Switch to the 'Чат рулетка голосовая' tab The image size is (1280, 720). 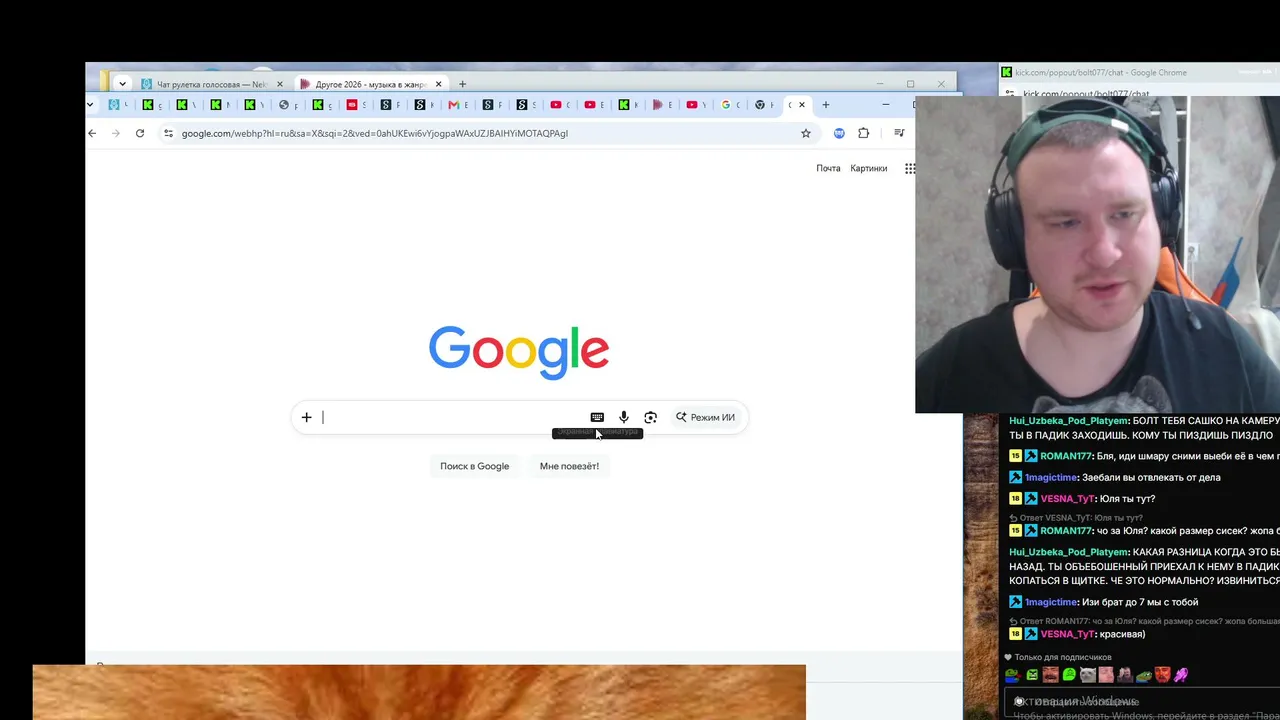(210, 84)
